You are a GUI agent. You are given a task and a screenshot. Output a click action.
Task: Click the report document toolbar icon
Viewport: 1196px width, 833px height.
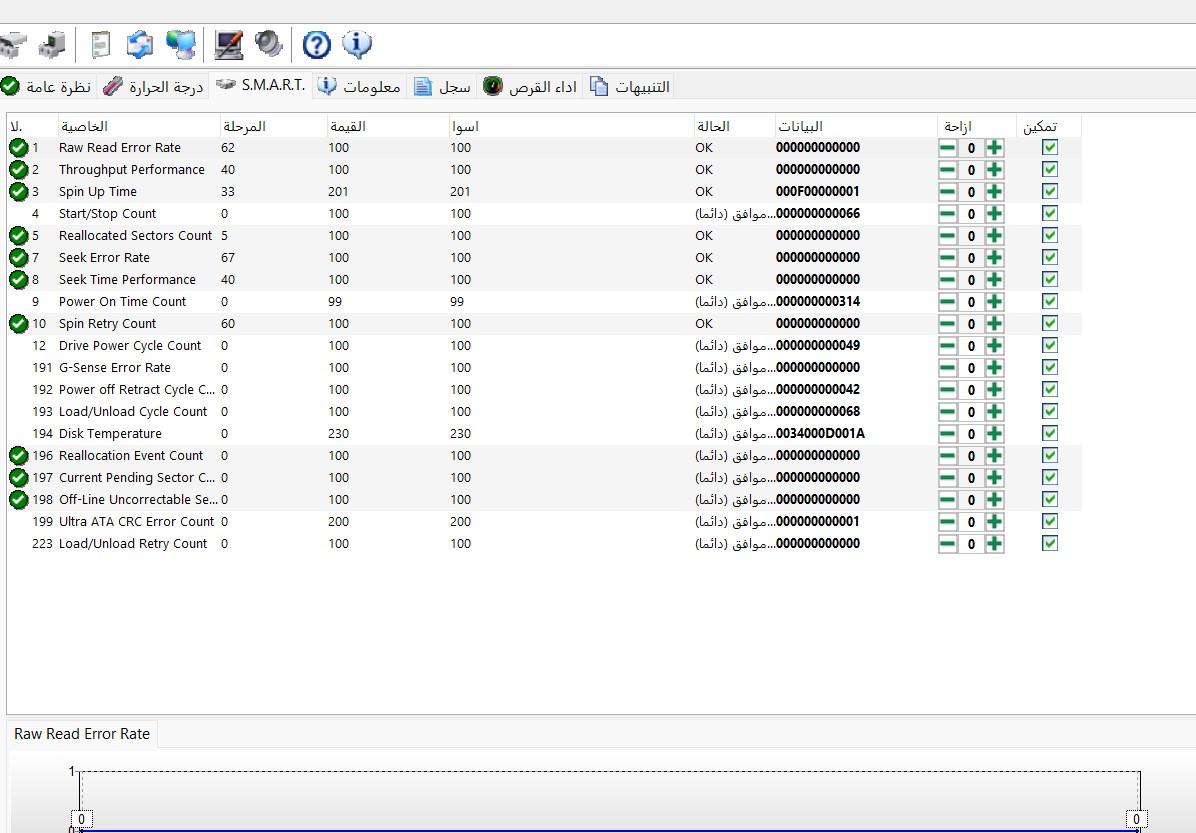point(101,44)
